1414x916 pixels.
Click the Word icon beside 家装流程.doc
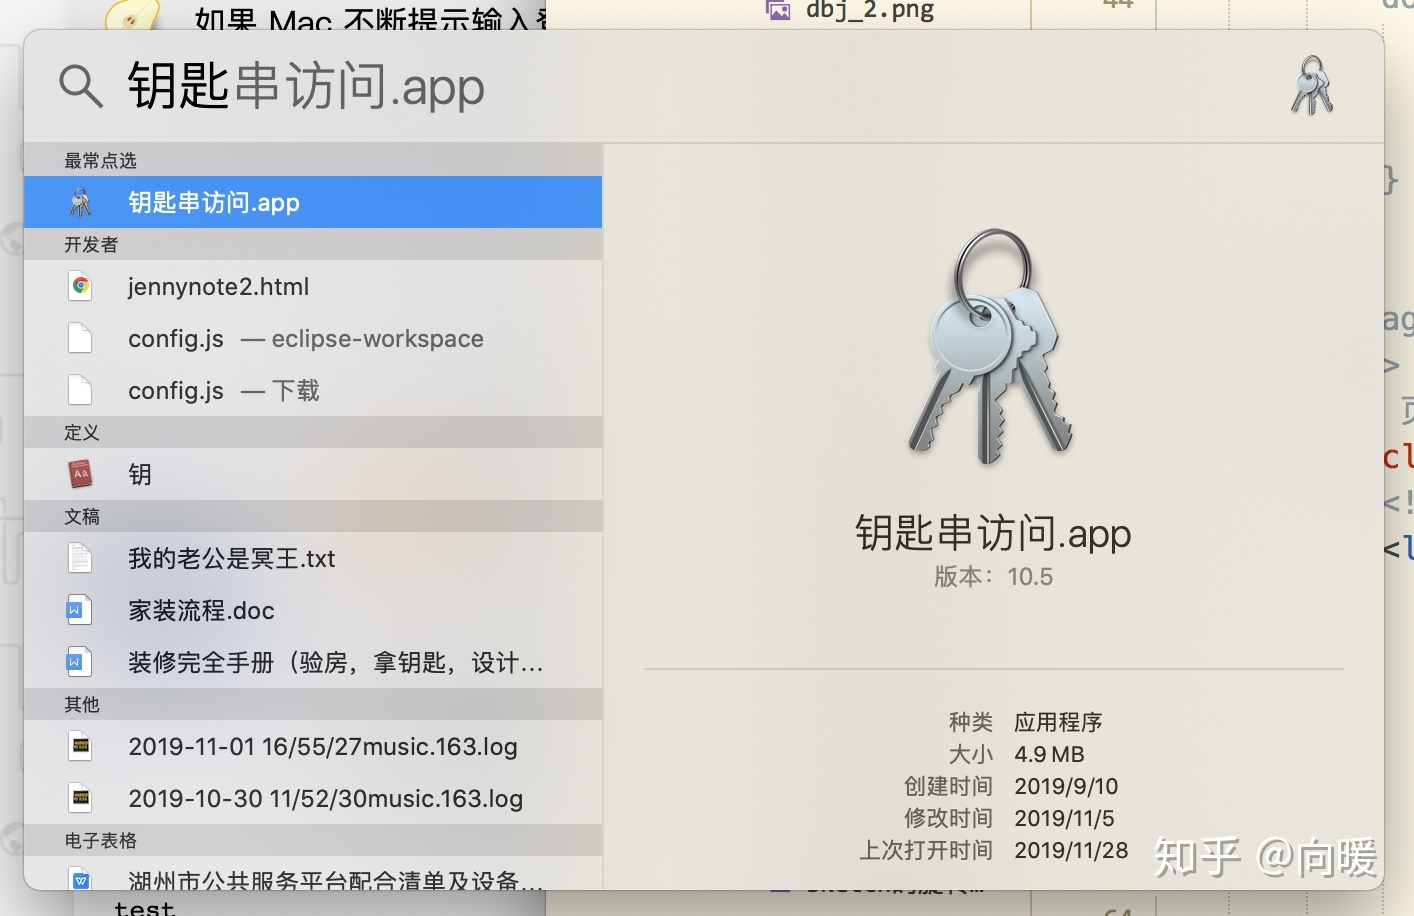pos(80,610)
